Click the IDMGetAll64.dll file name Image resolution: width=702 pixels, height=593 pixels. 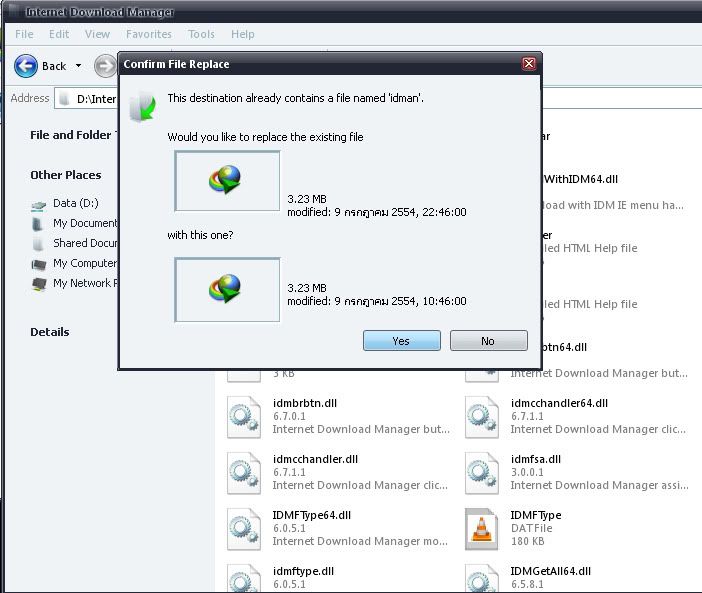tap(551, 571)
